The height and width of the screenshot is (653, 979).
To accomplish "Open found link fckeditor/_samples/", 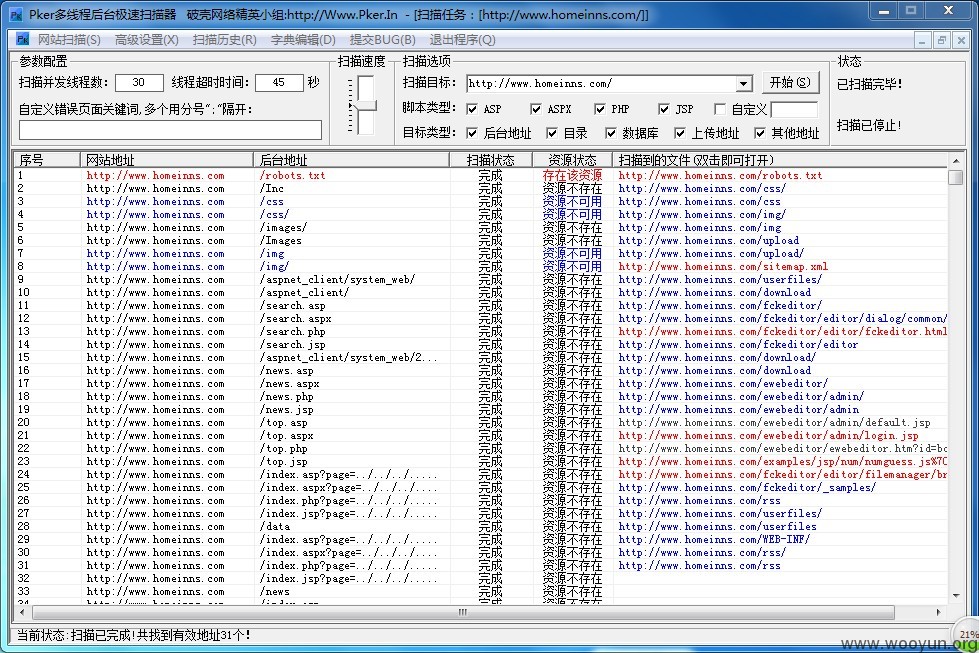I will click(x=747, y=488).
